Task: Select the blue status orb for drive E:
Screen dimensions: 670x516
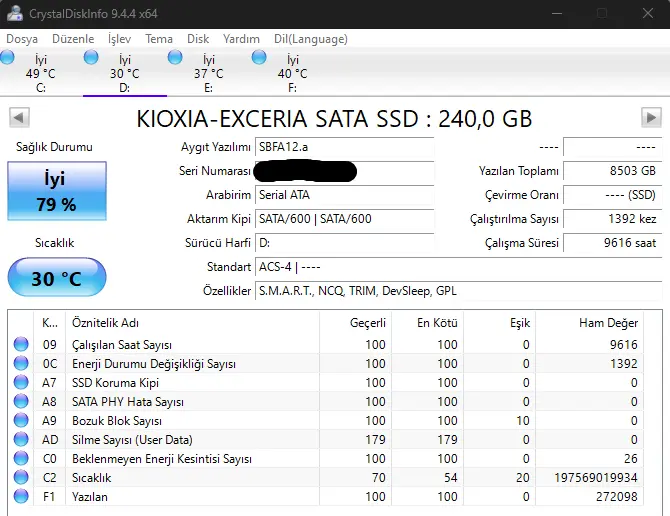Action: point(175,57)
